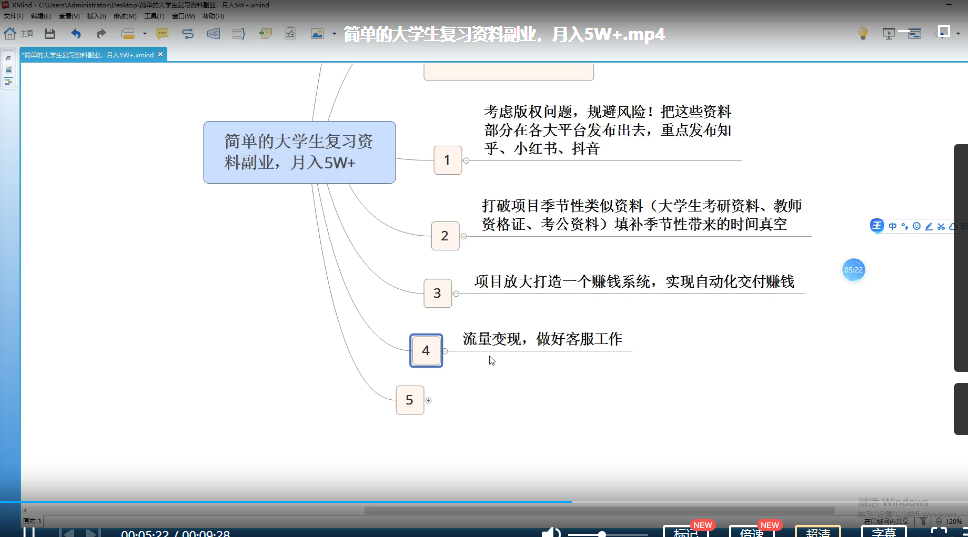The width and height of the screenshot is (968, 537).
Task: Click the 标记 mark button
Action: click(x=685, y=532)
